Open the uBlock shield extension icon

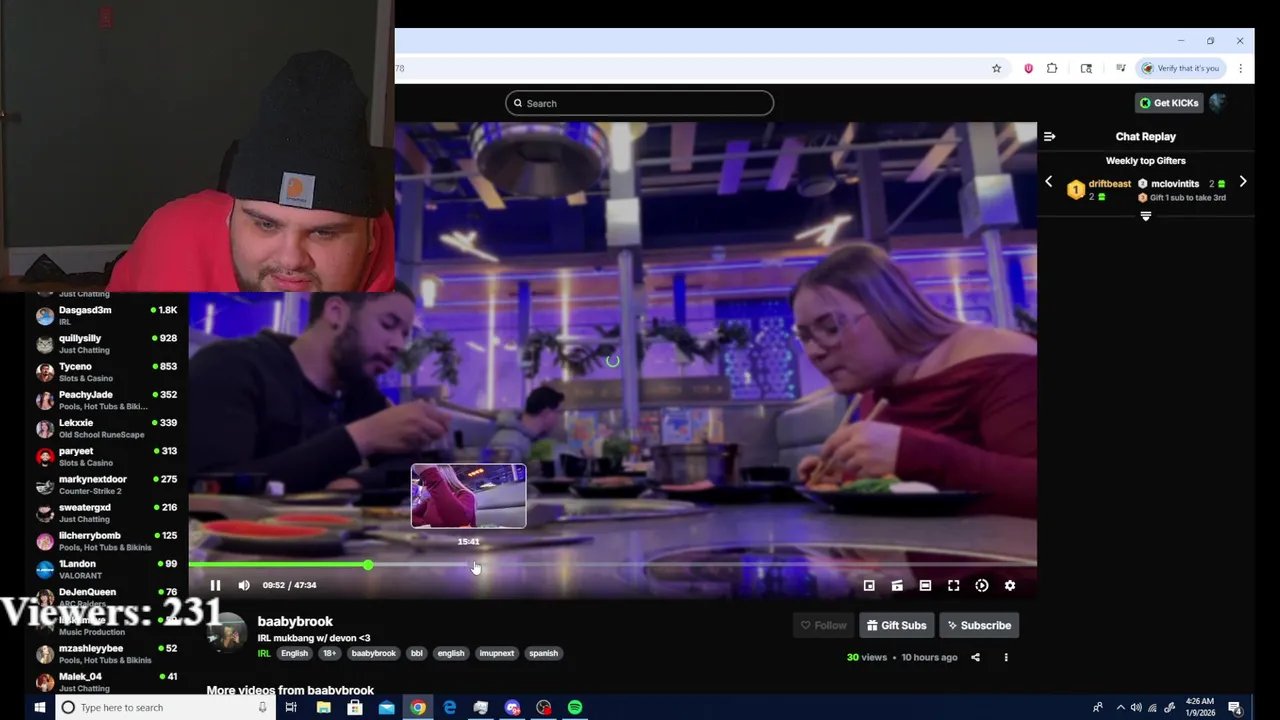coord(1028,68)
